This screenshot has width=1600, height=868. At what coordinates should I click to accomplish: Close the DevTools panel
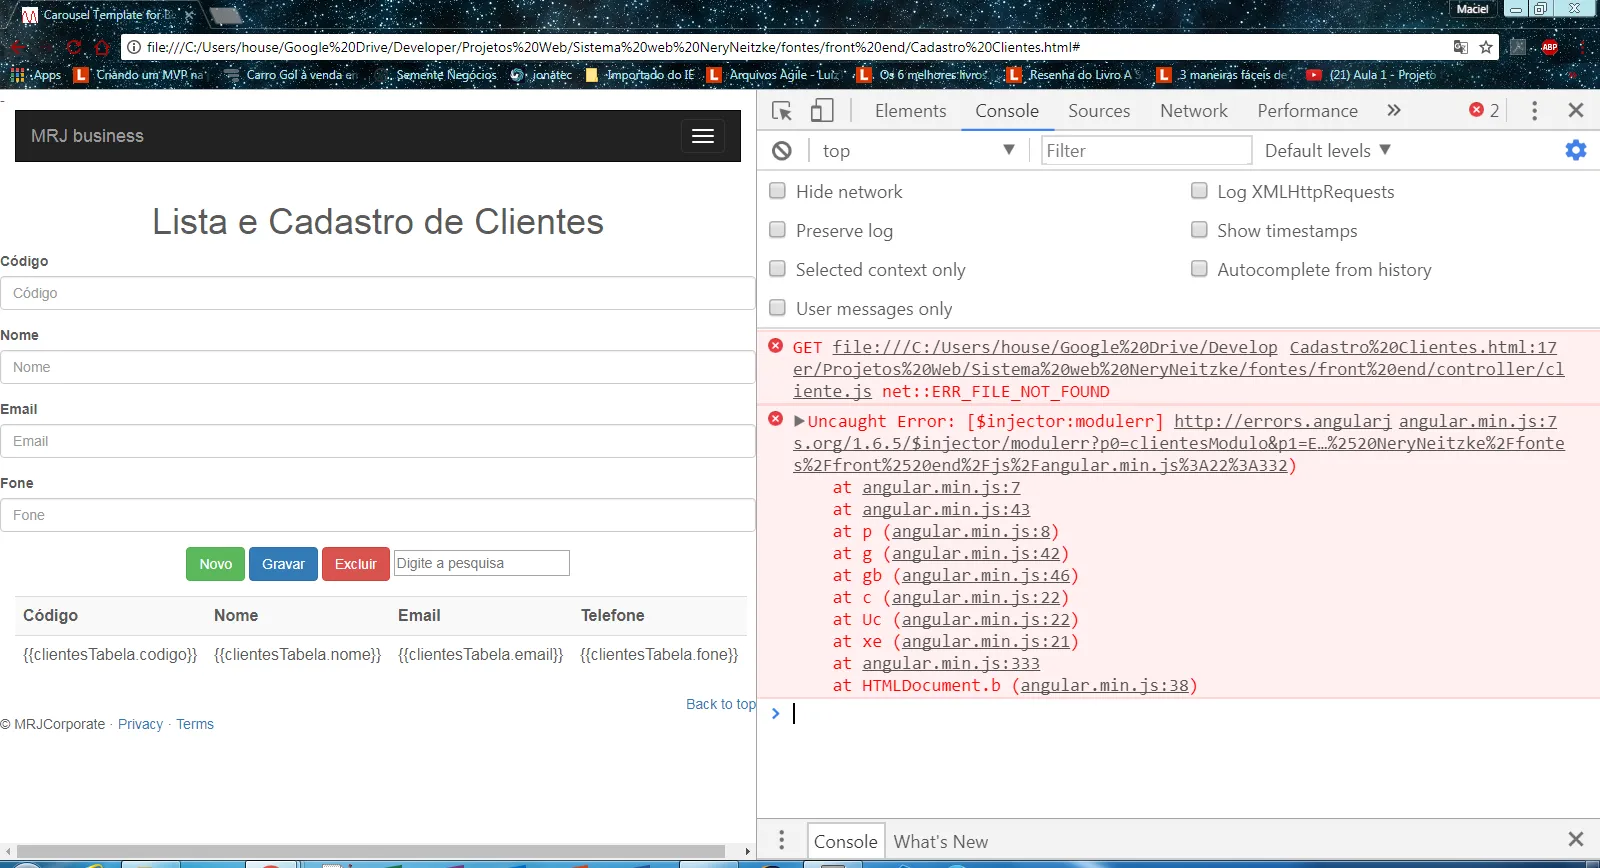pyautogui.click(x=1576, y=111)
